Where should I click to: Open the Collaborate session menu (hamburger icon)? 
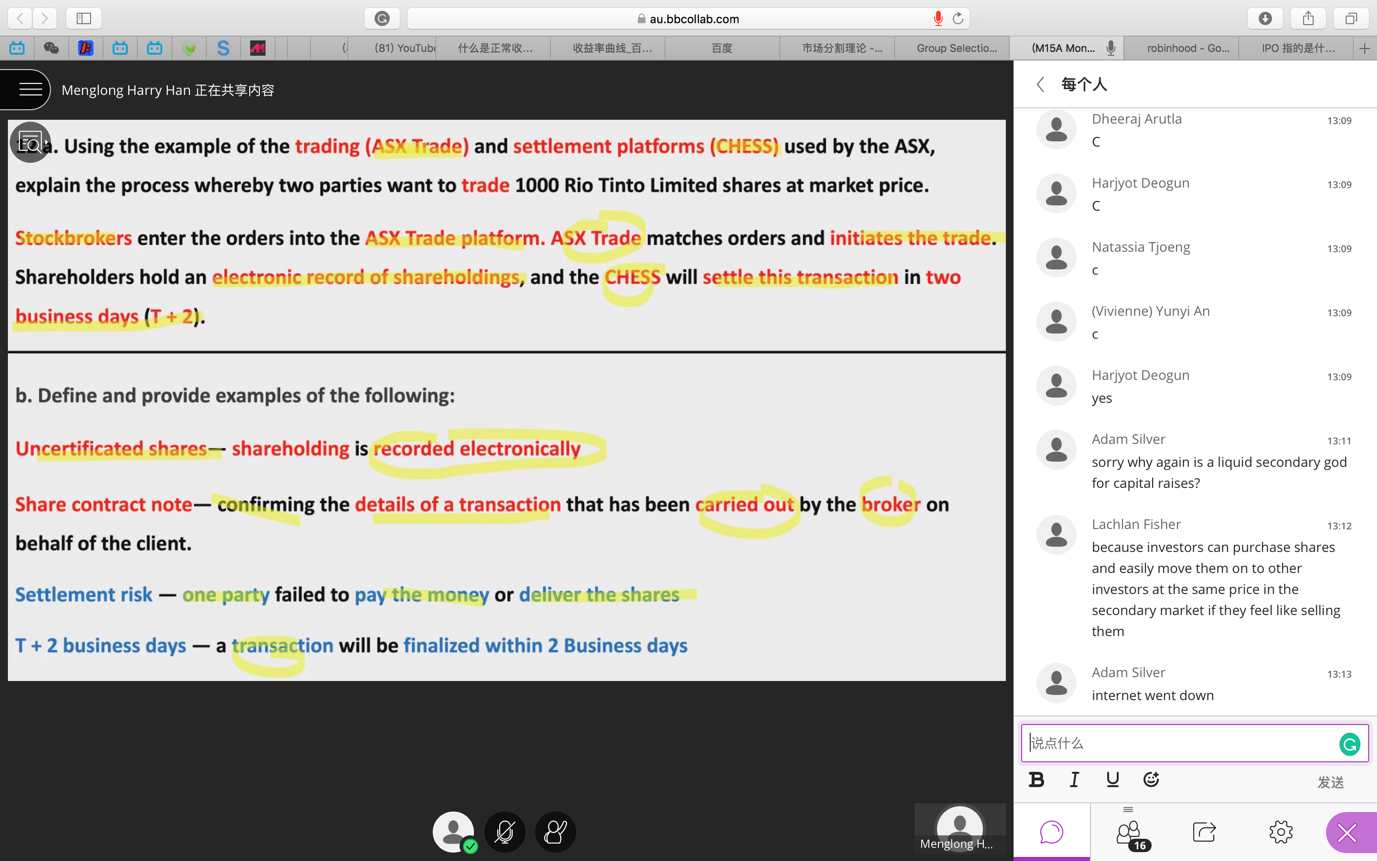pos(29,90)
